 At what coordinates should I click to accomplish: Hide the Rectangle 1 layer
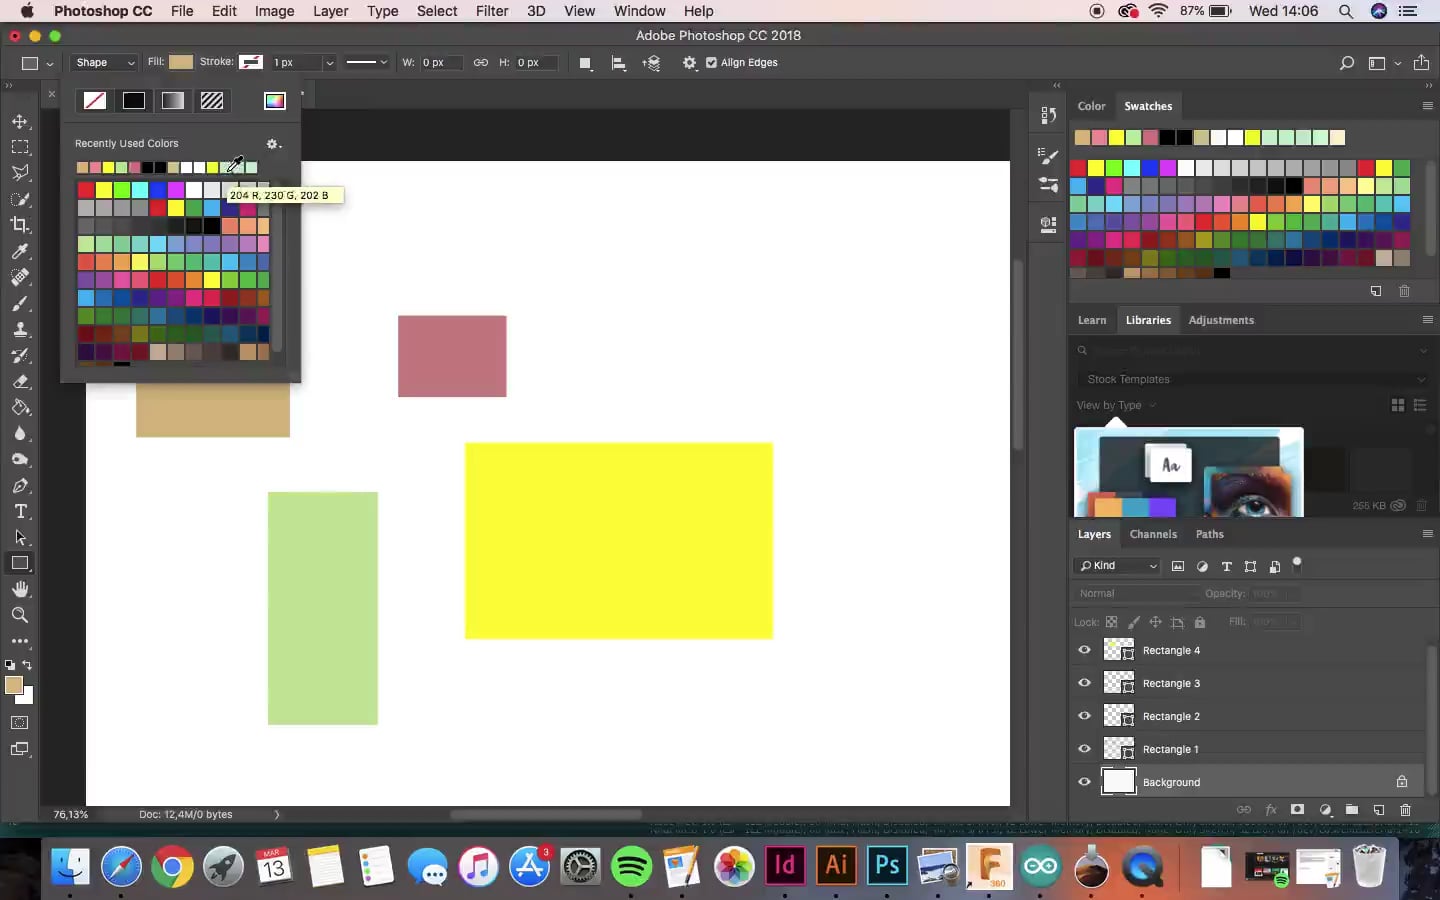1084,749
